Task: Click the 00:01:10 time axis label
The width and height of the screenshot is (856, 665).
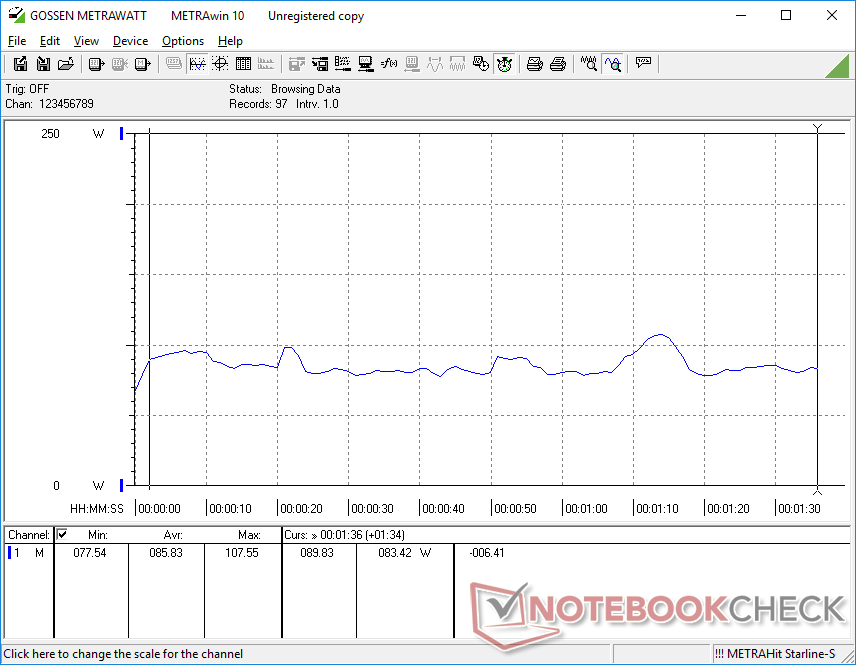Action: point(657,509)
